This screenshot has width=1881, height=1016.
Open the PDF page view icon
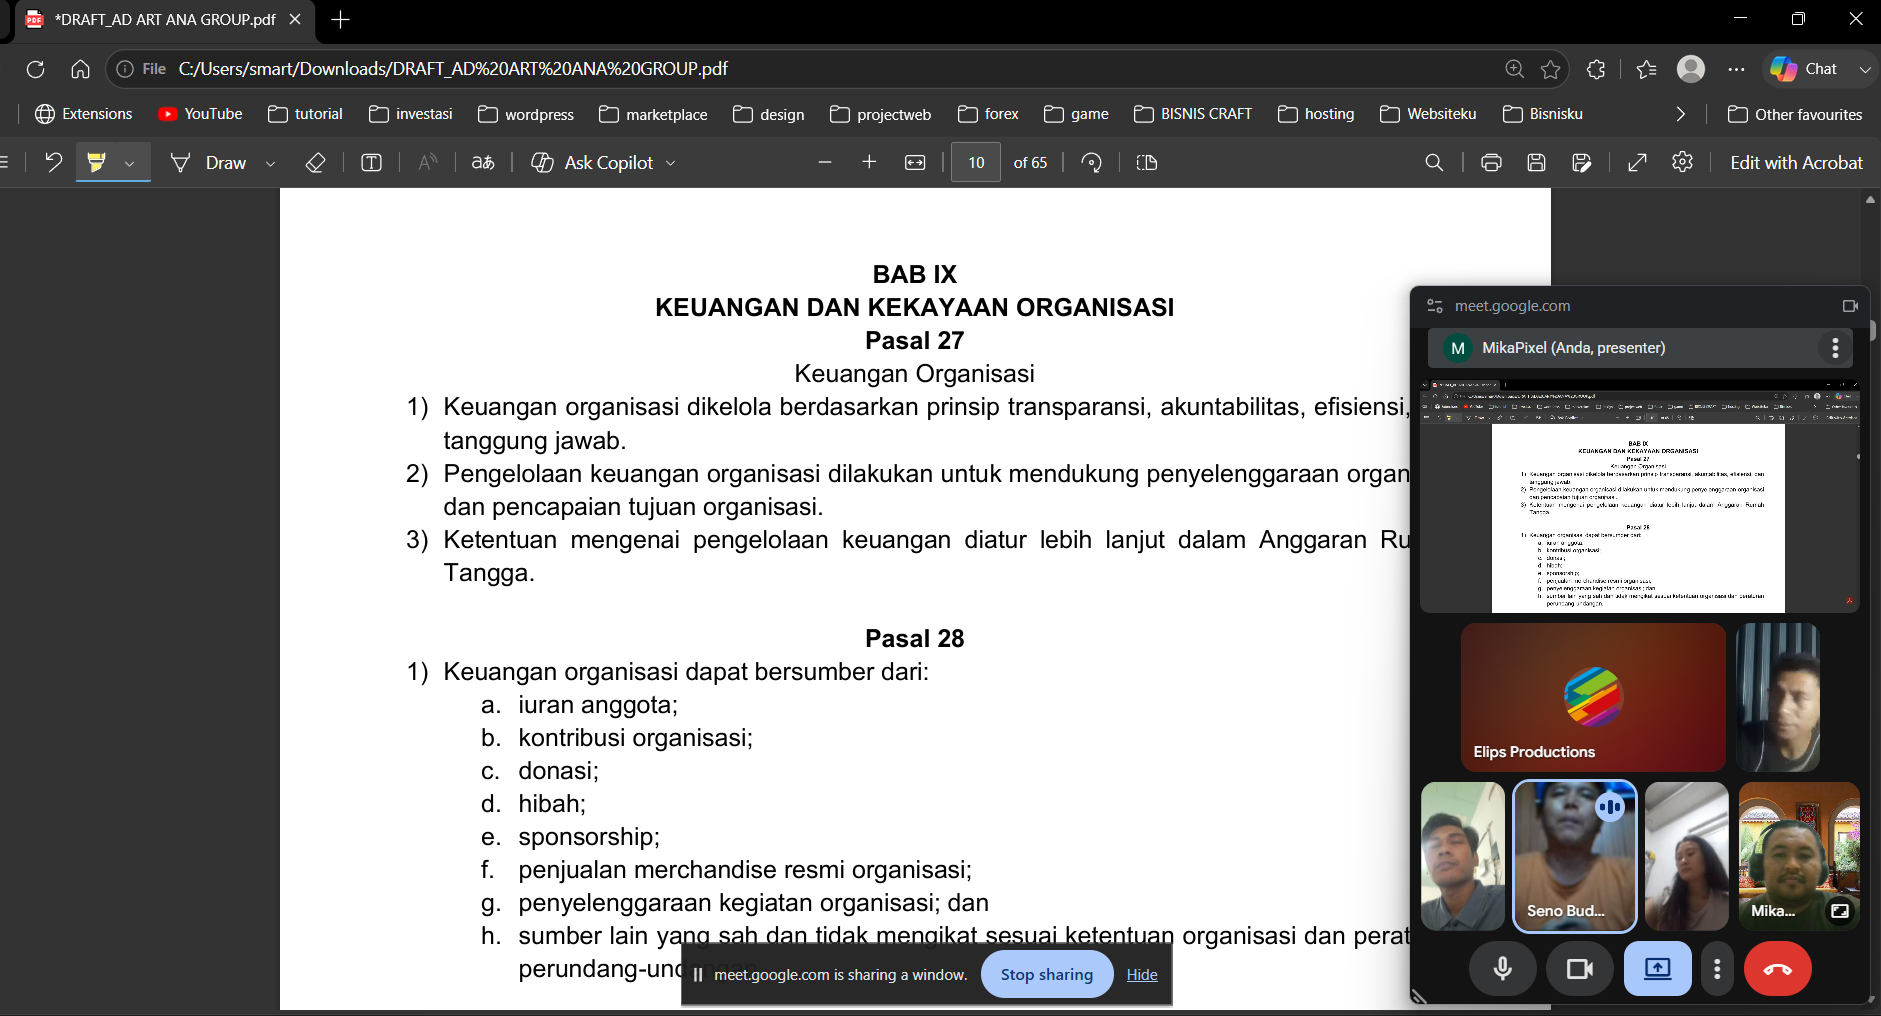[1147, 162]
